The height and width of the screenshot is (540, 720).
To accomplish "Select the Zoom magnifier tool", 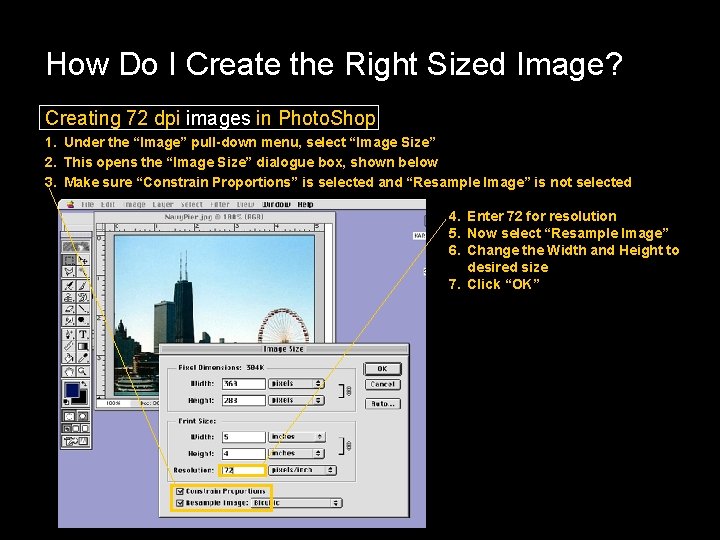I will point(83,371).
